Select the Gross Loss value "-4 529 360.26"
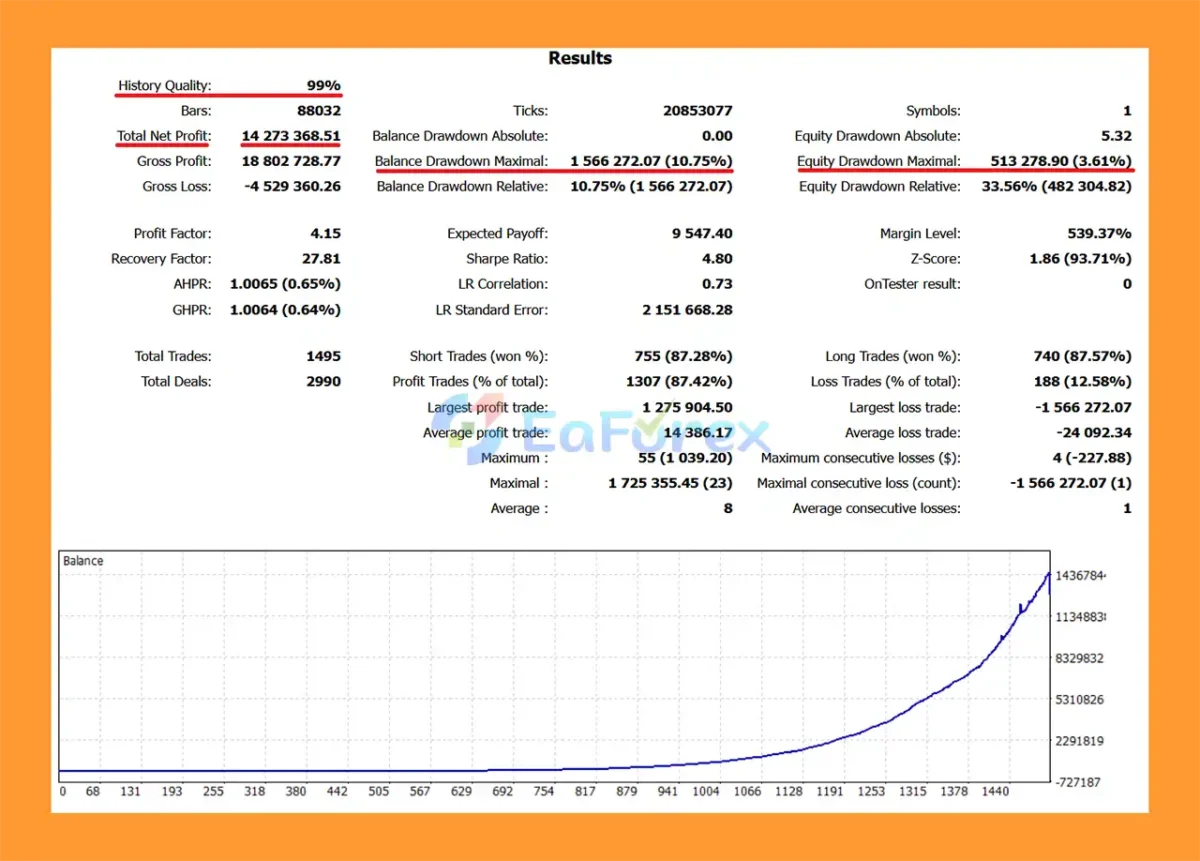Screen dimensions: 1200x861 (292, 186)
